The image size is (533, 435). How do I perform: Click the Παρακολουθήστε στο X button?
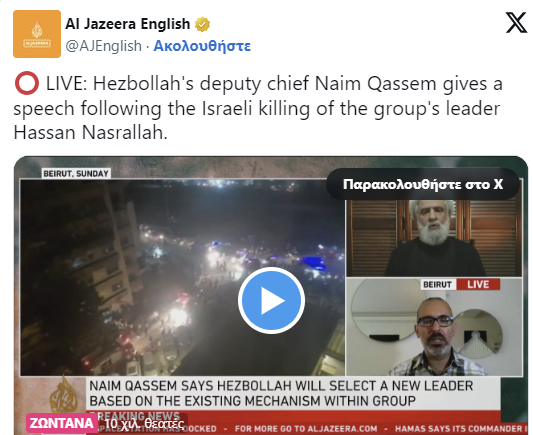423,184
